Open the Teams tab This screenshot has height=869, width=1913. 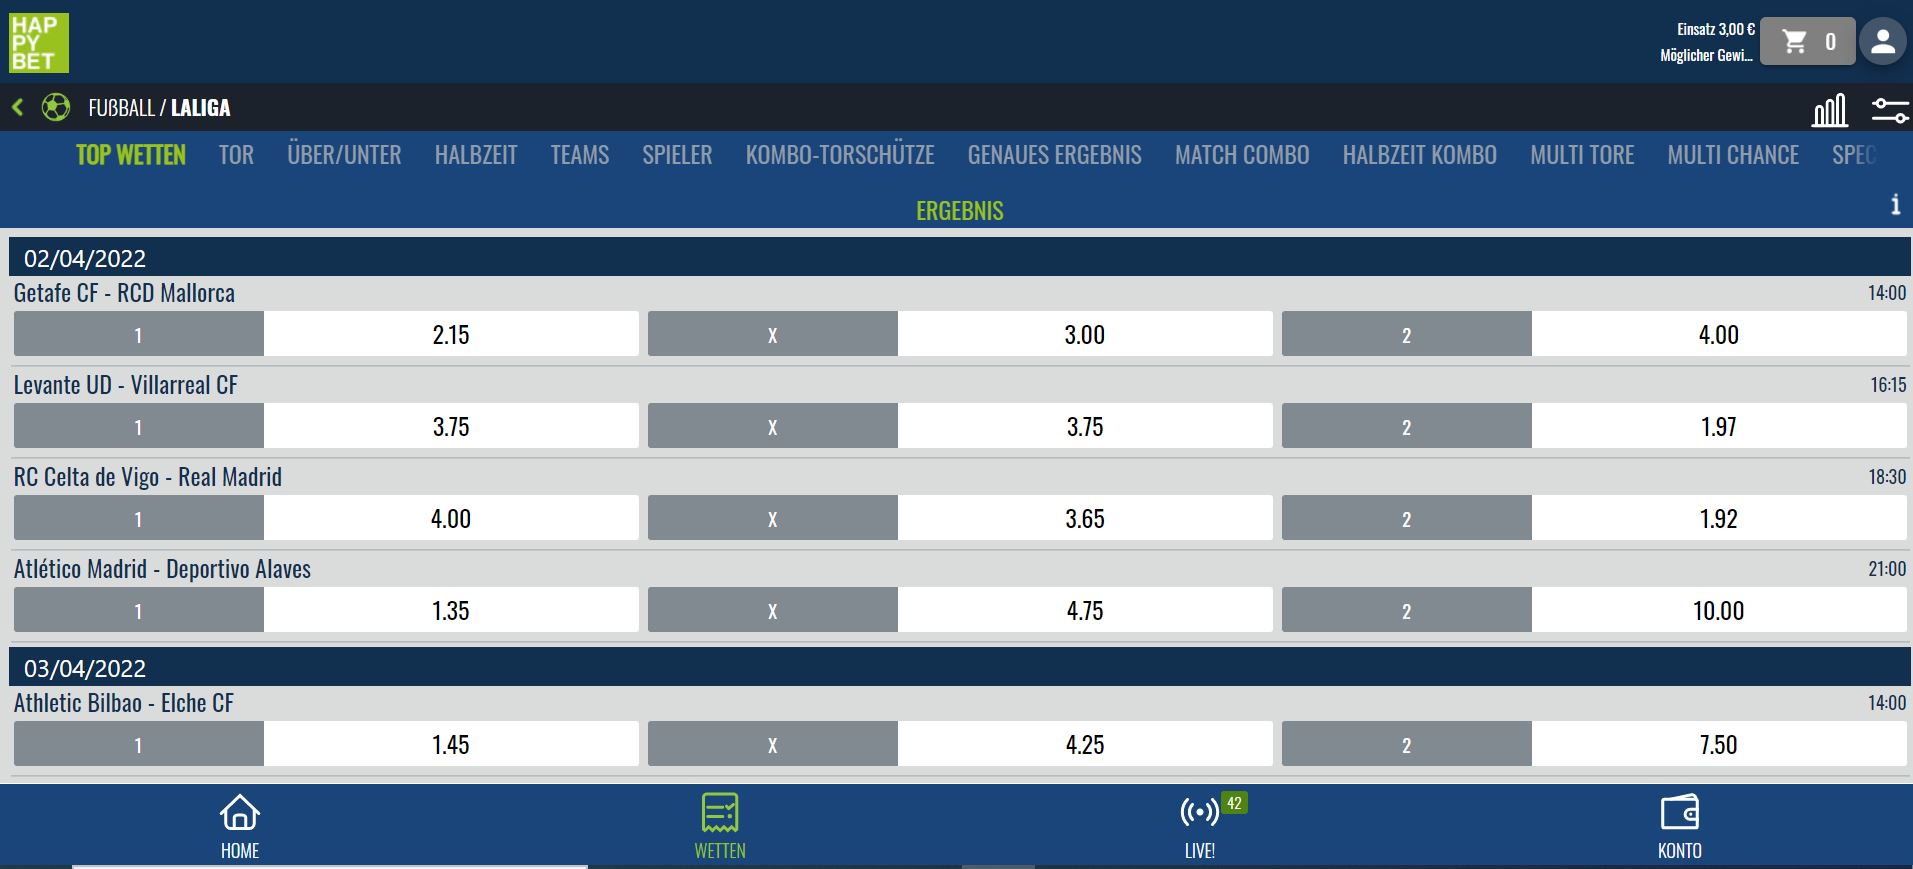click(x=580, y=155)
